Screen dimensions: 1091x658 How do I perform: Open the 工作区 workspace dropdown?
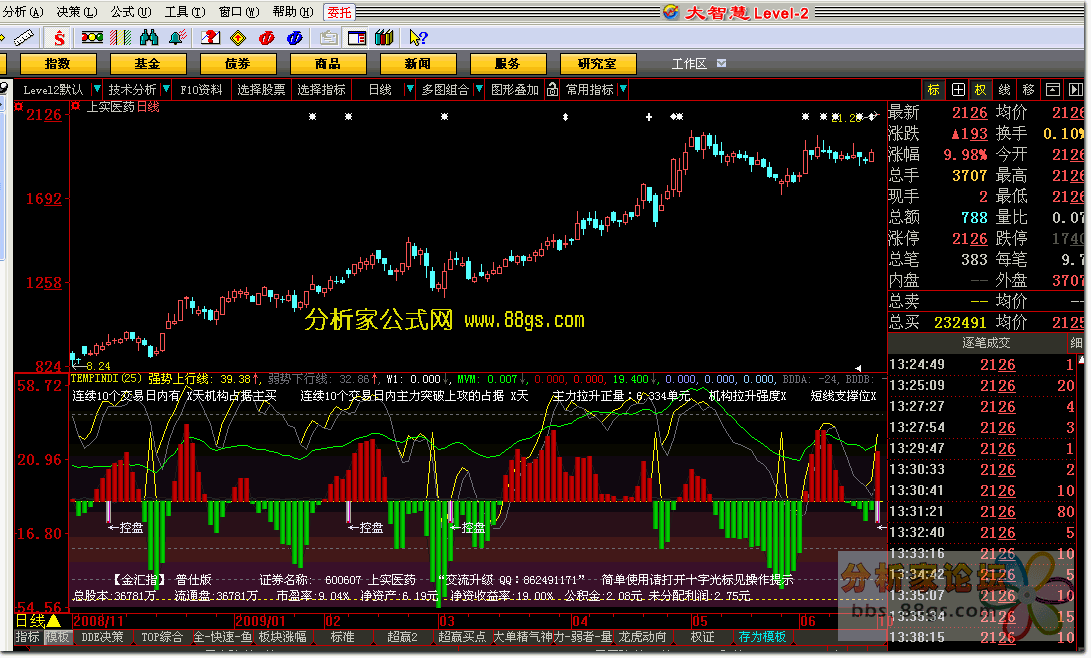tap(722, 63)
